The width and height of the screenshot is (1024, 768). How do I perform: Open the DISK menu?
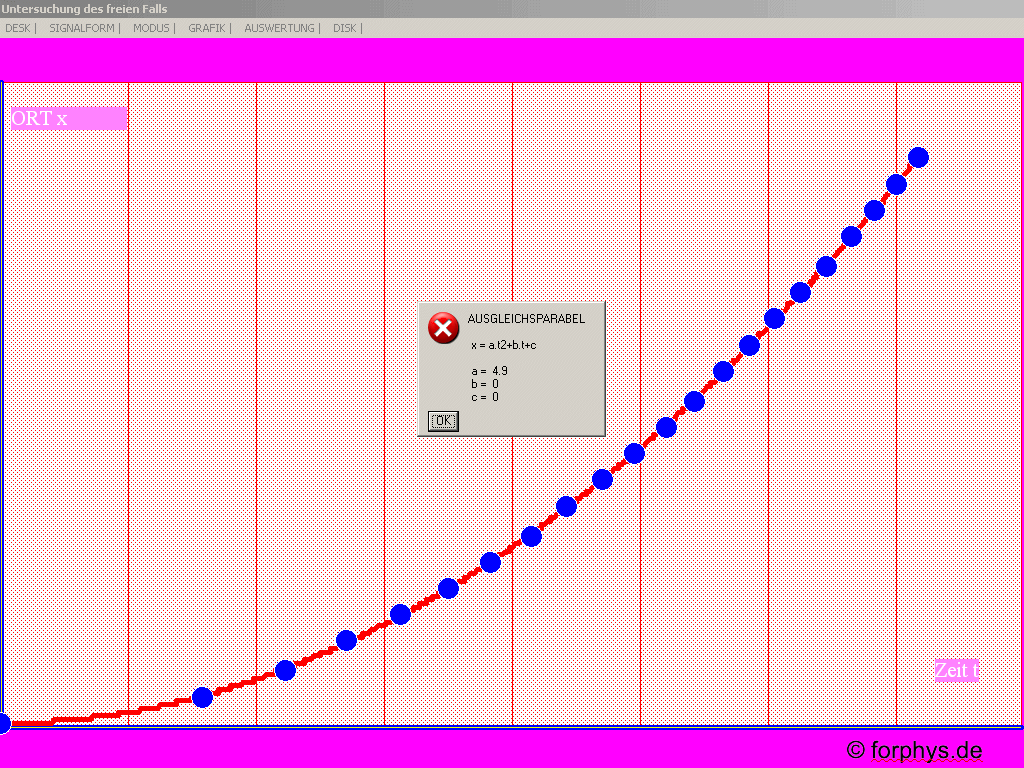344,28
